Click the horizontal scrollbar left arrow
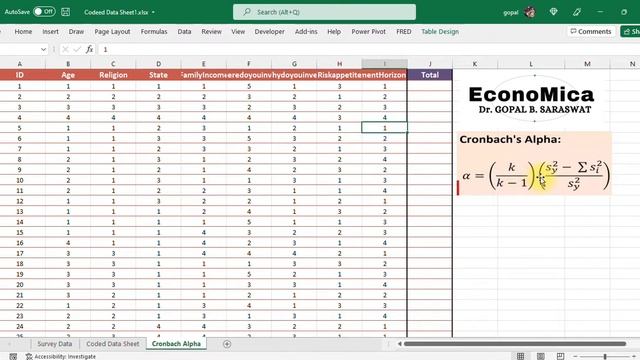Image resolution: width=640 pixels, height=360 pixels. (x=400, y=344)
